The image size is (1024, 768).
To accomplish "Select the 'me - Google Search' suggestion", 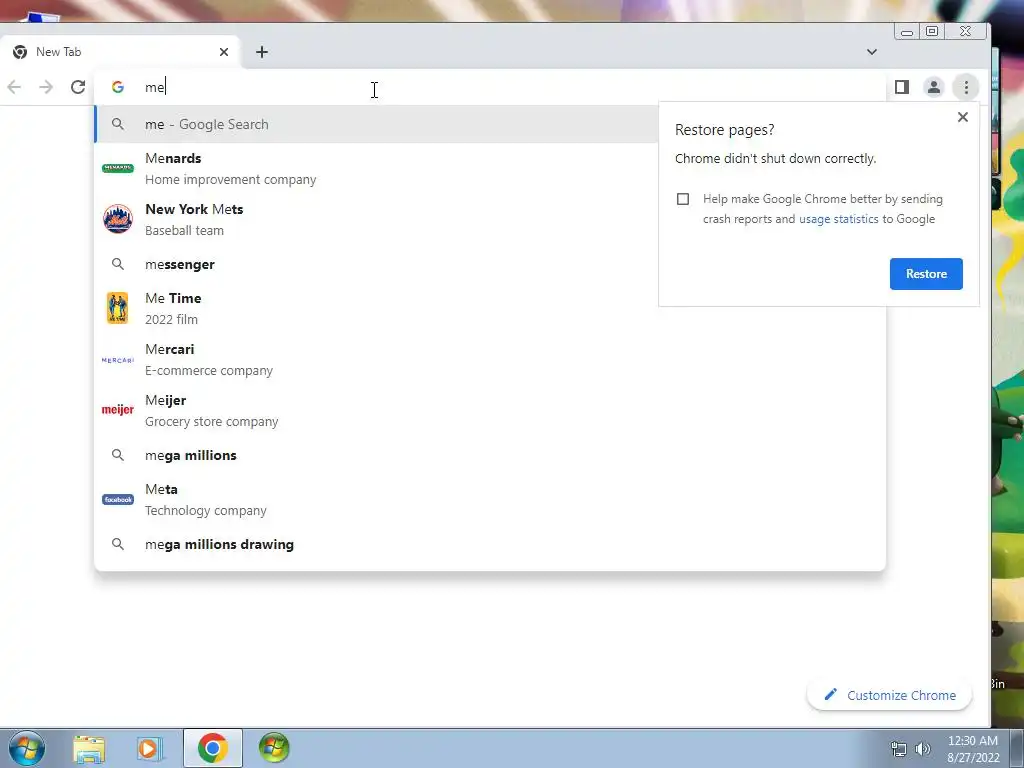I will (x=377, y=124).
